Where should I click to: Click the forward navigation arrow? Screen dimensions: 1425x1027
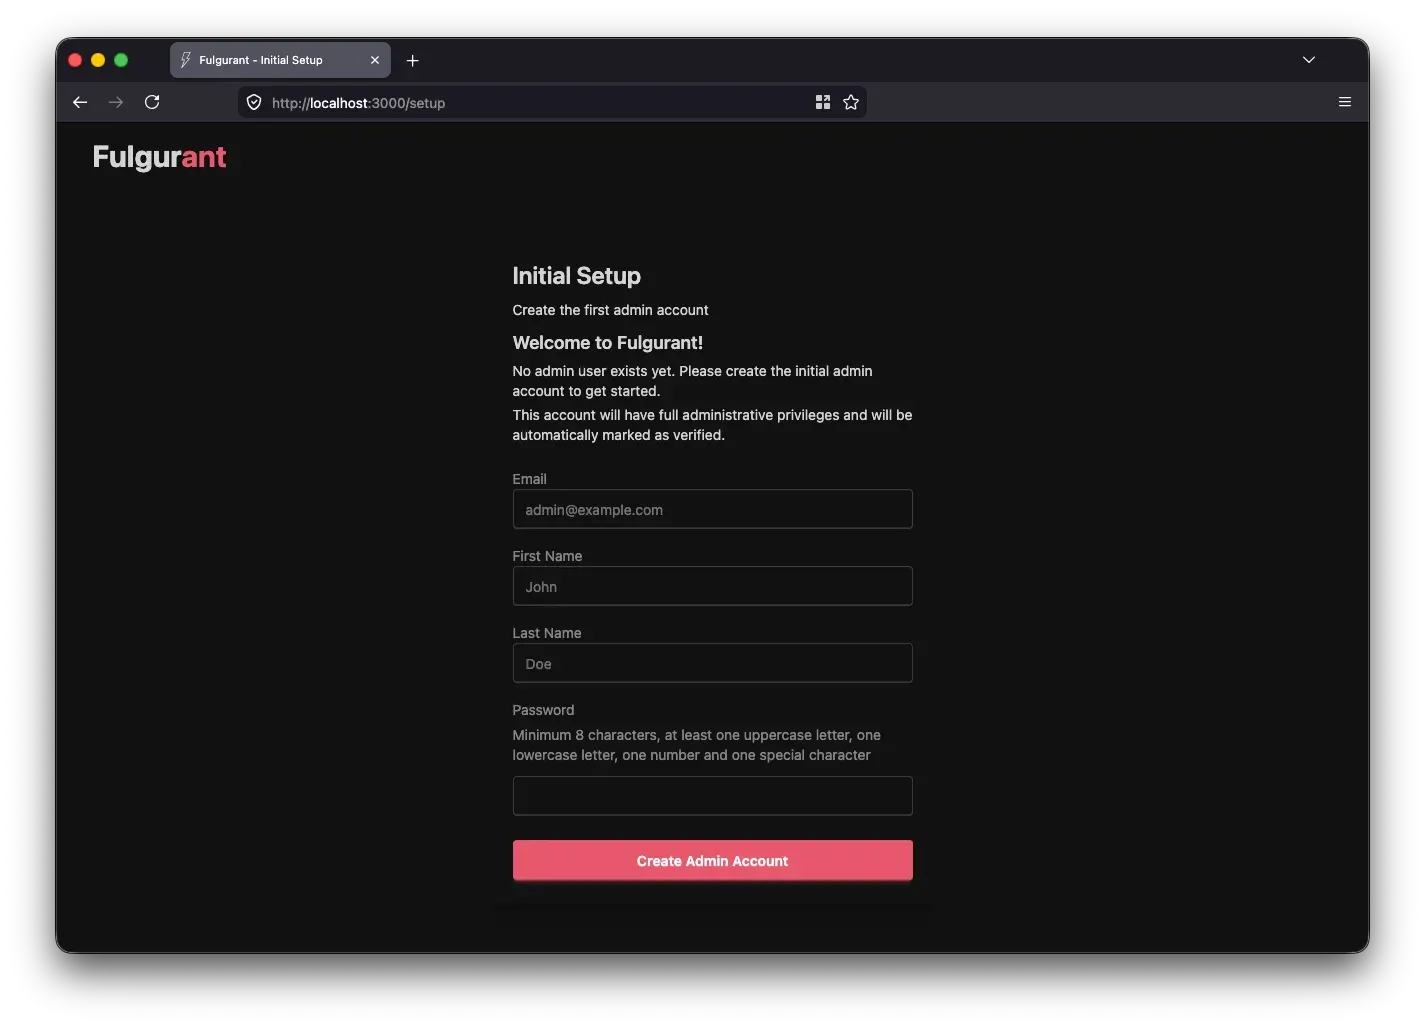[116, 102]
